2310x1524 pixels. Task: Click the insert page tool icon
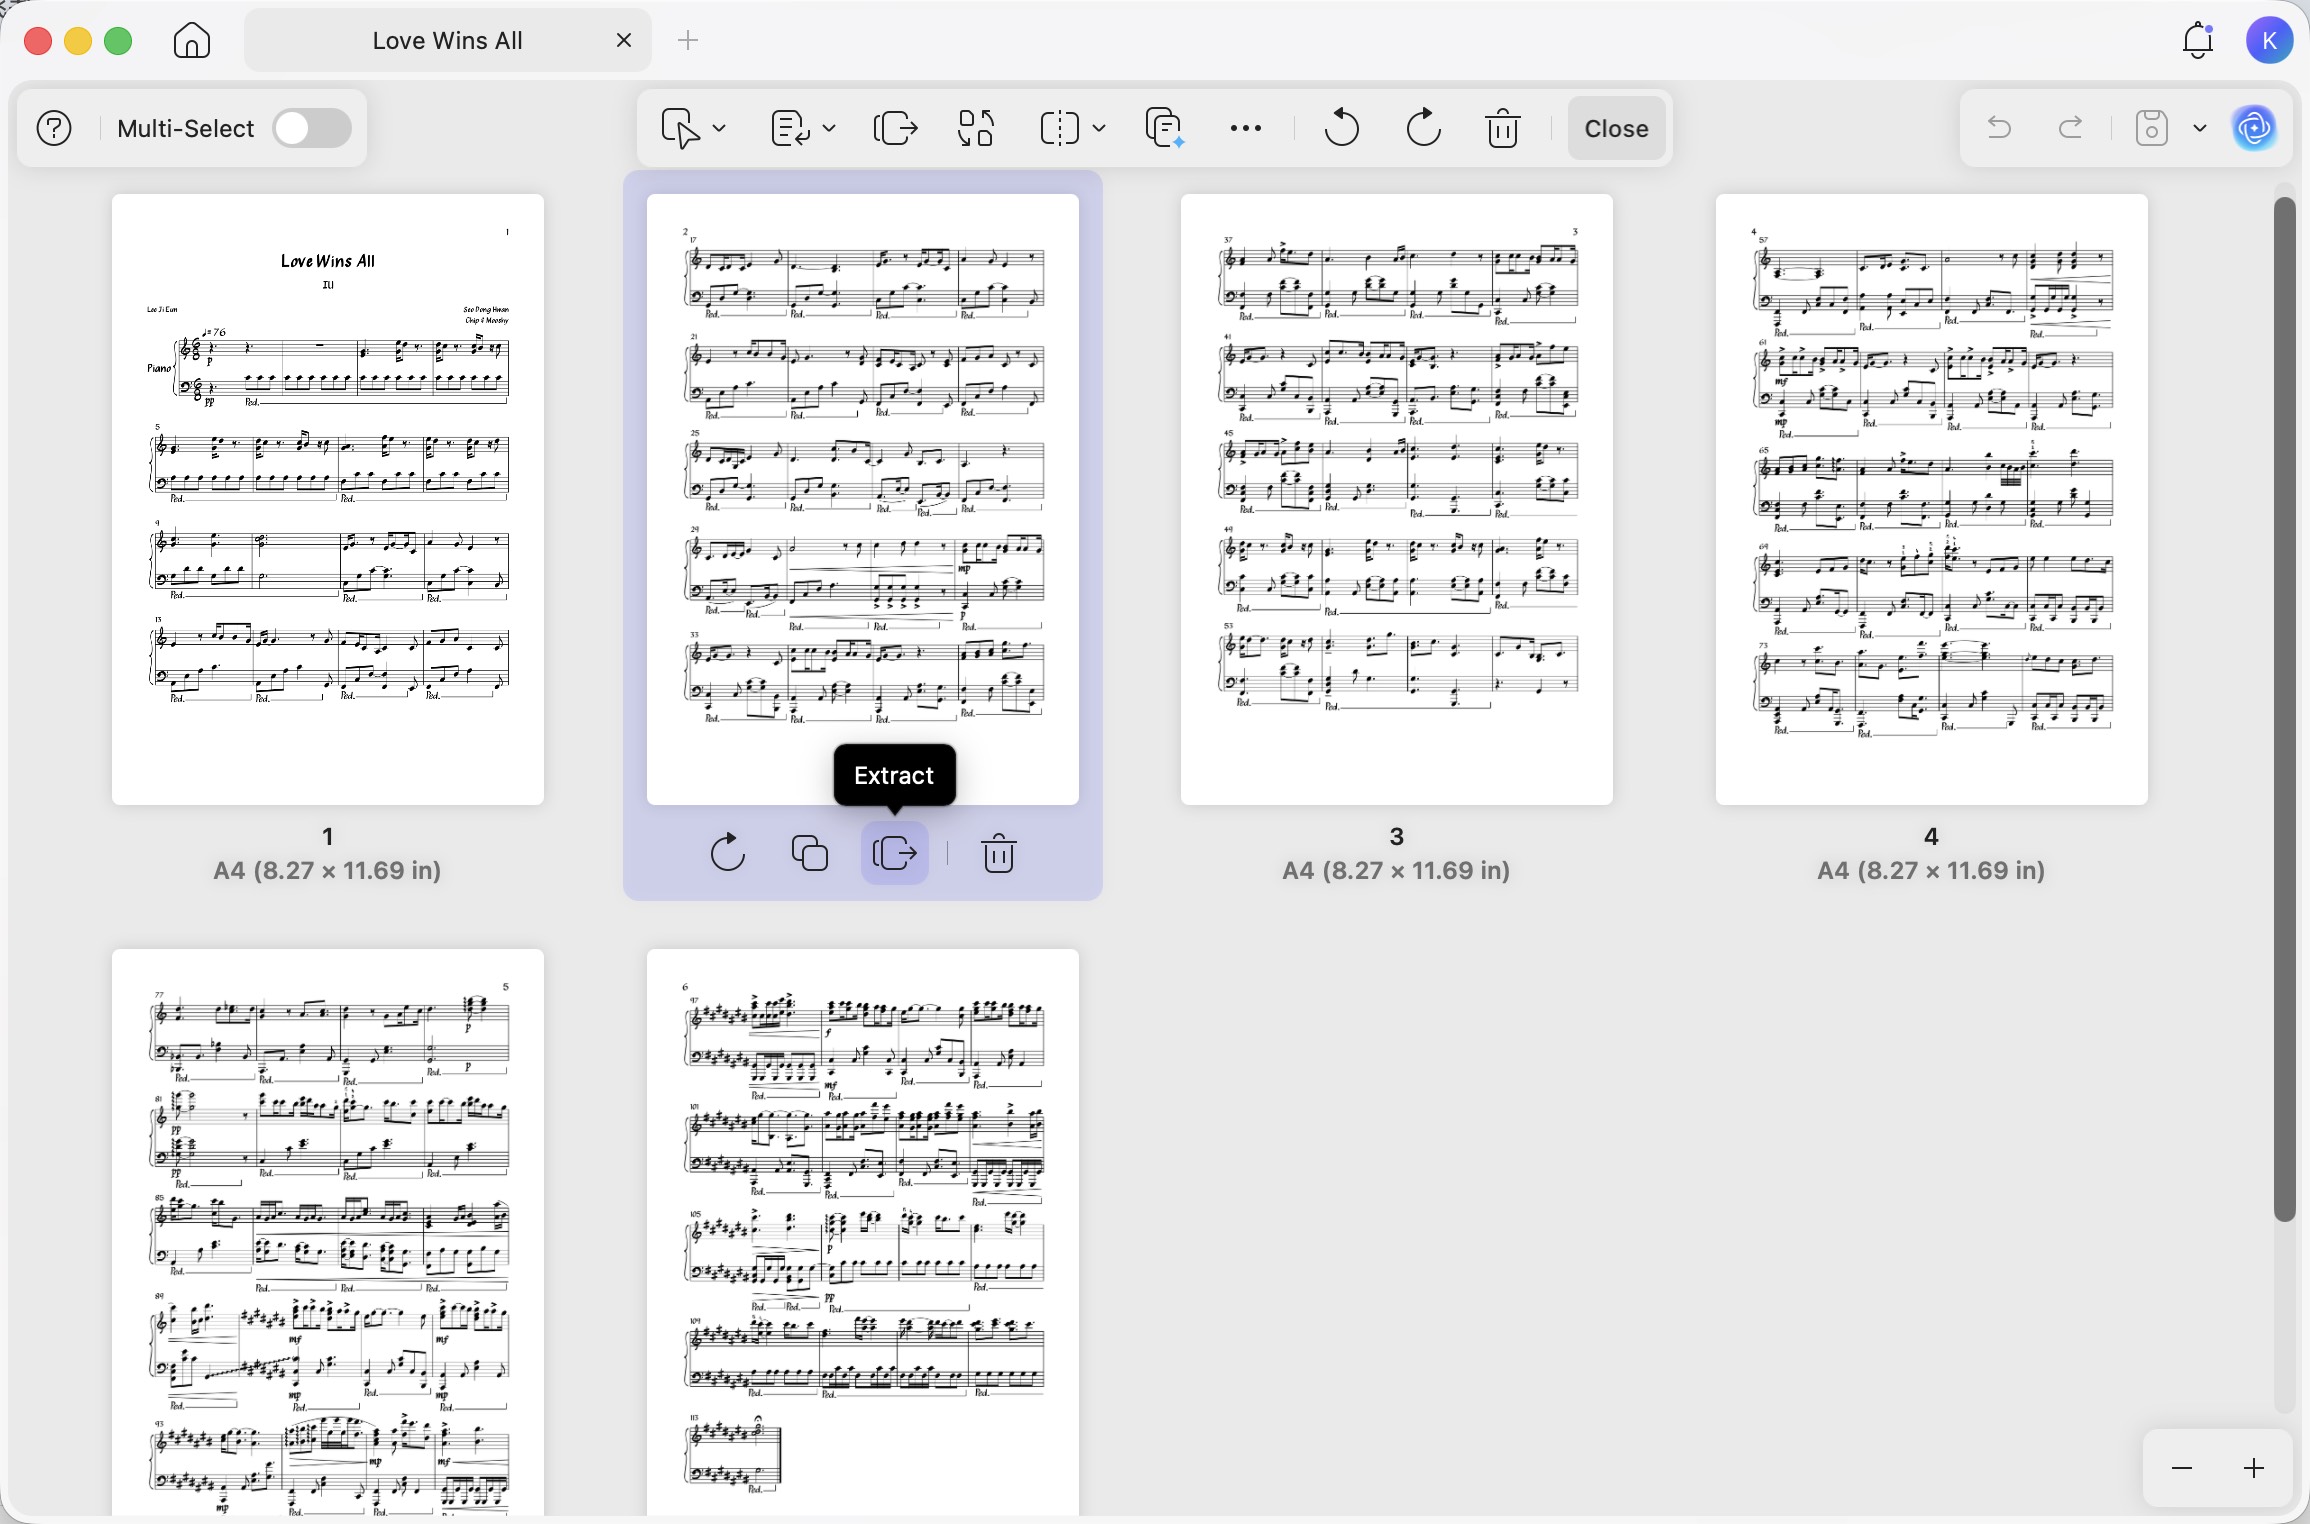coord(681,128)
